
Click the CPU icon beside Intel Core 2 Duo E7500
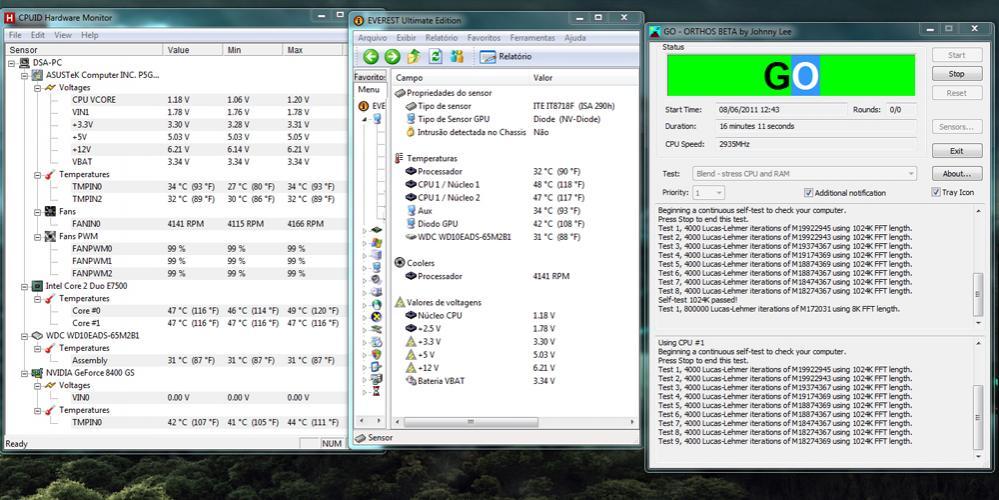coord(38,286)
